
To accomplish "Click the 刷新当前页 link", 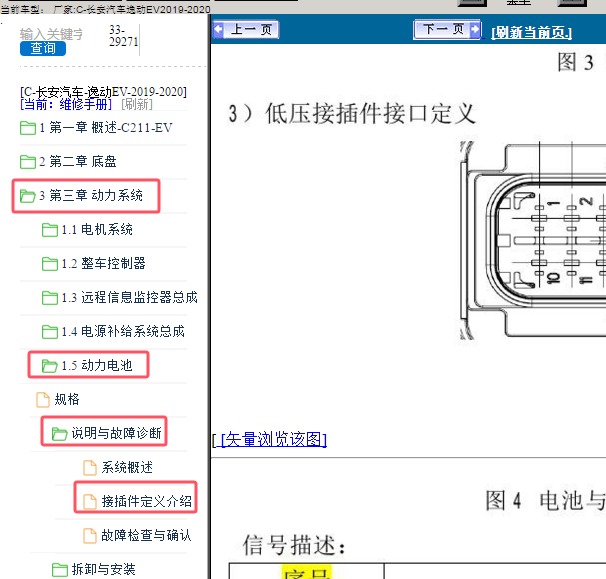I will [x=531, y=32].
